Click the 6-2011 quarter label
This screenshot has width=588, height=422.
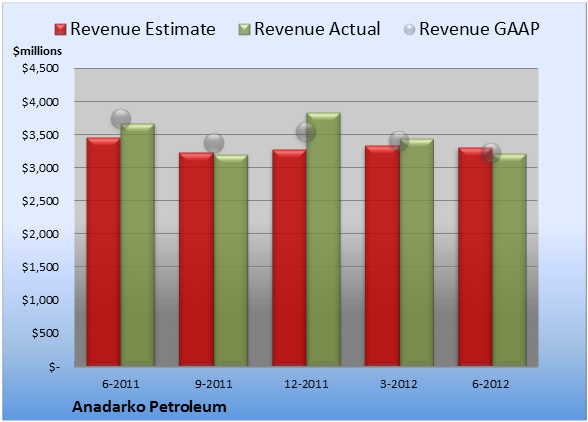121,384
